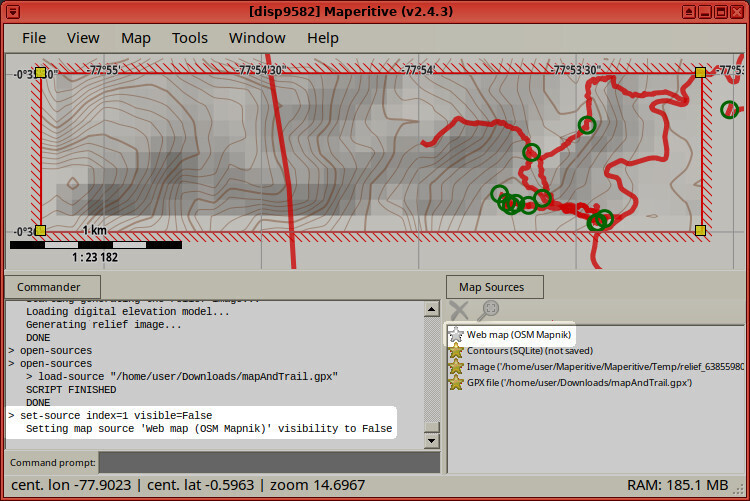750x501 pixels.
Task: Click the RAM: 185.1 MB status text
Action: 678,485
